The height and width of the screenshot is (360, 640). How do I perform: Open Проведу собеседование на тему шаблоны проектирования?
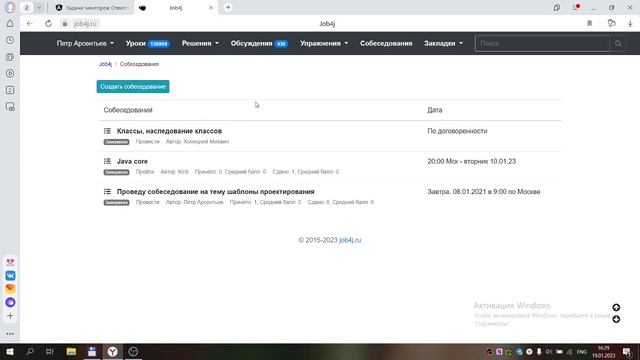216,191
